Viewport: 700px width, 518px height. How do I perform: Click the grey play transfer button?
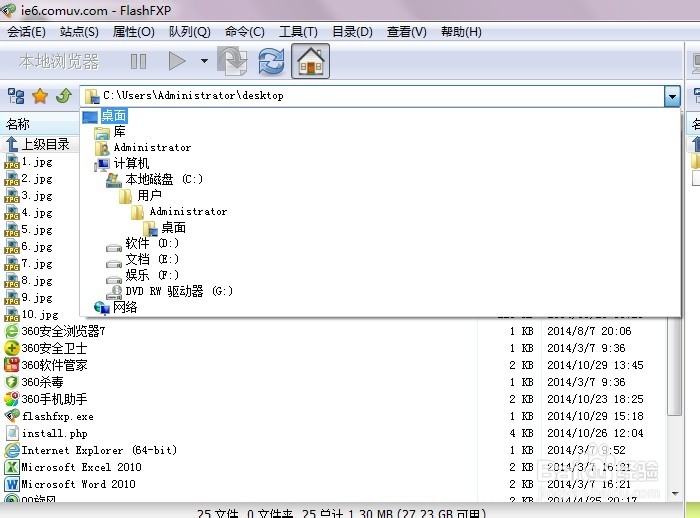[177, 61]
